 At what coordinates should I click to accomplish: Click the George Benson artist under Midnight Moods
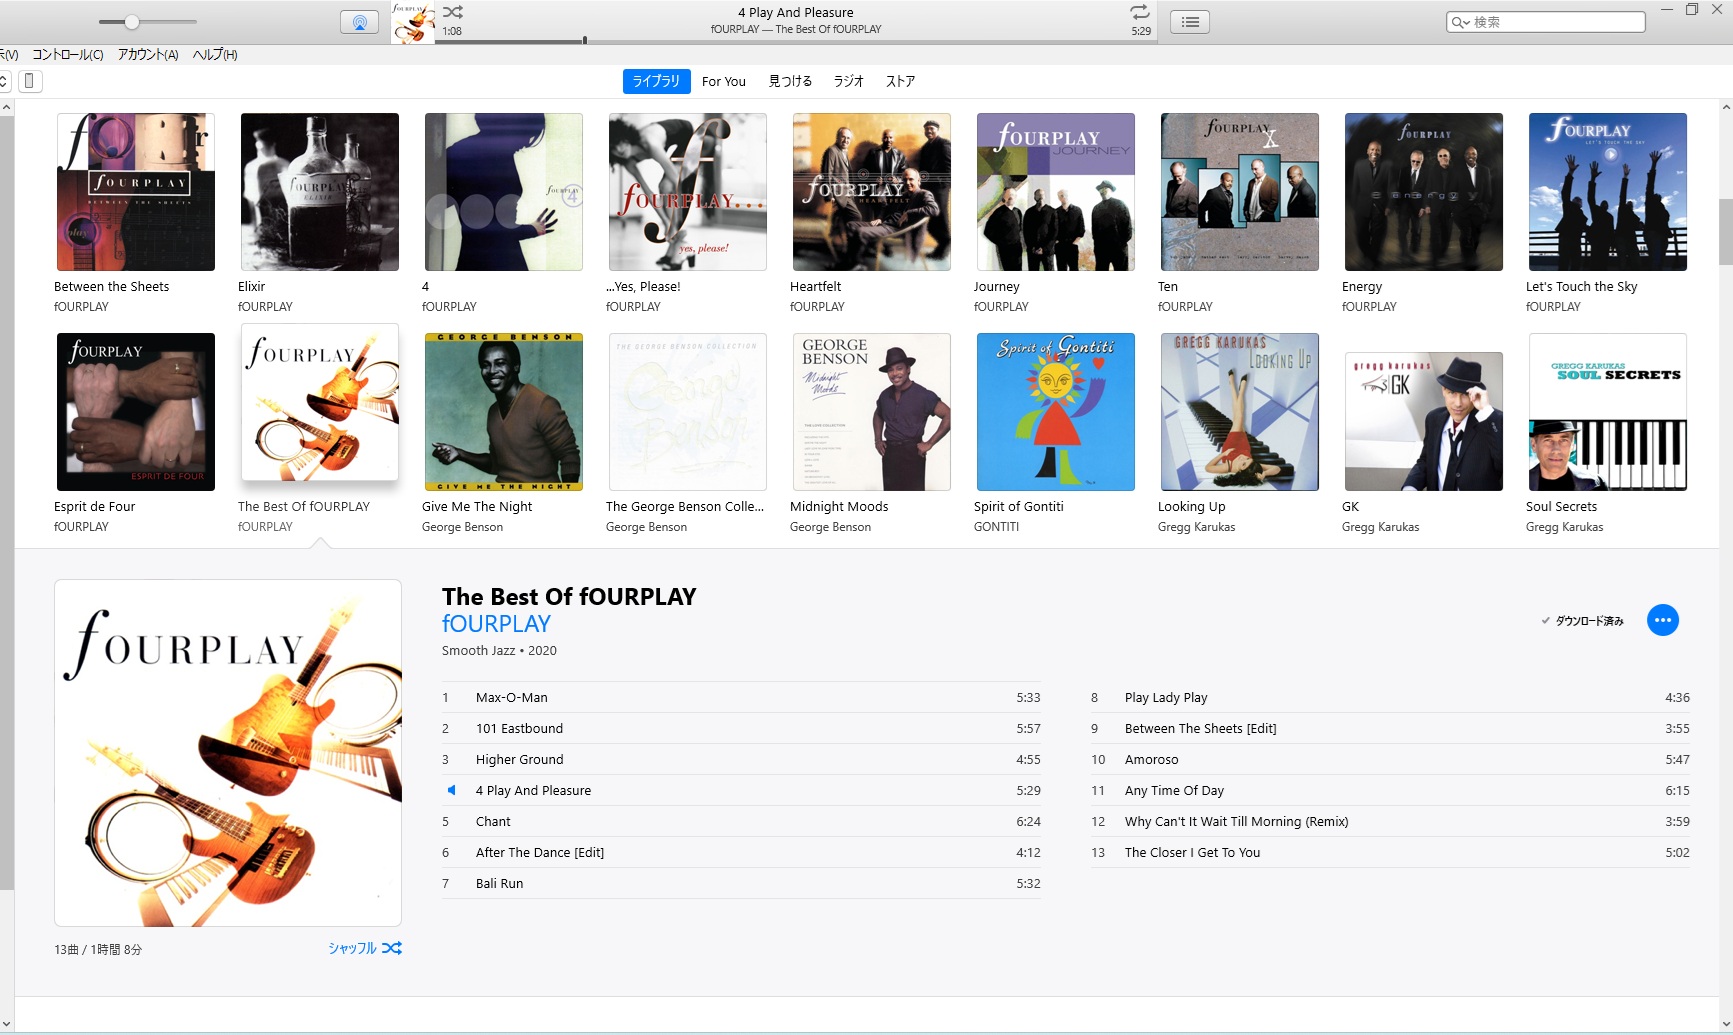coord(830,527)
